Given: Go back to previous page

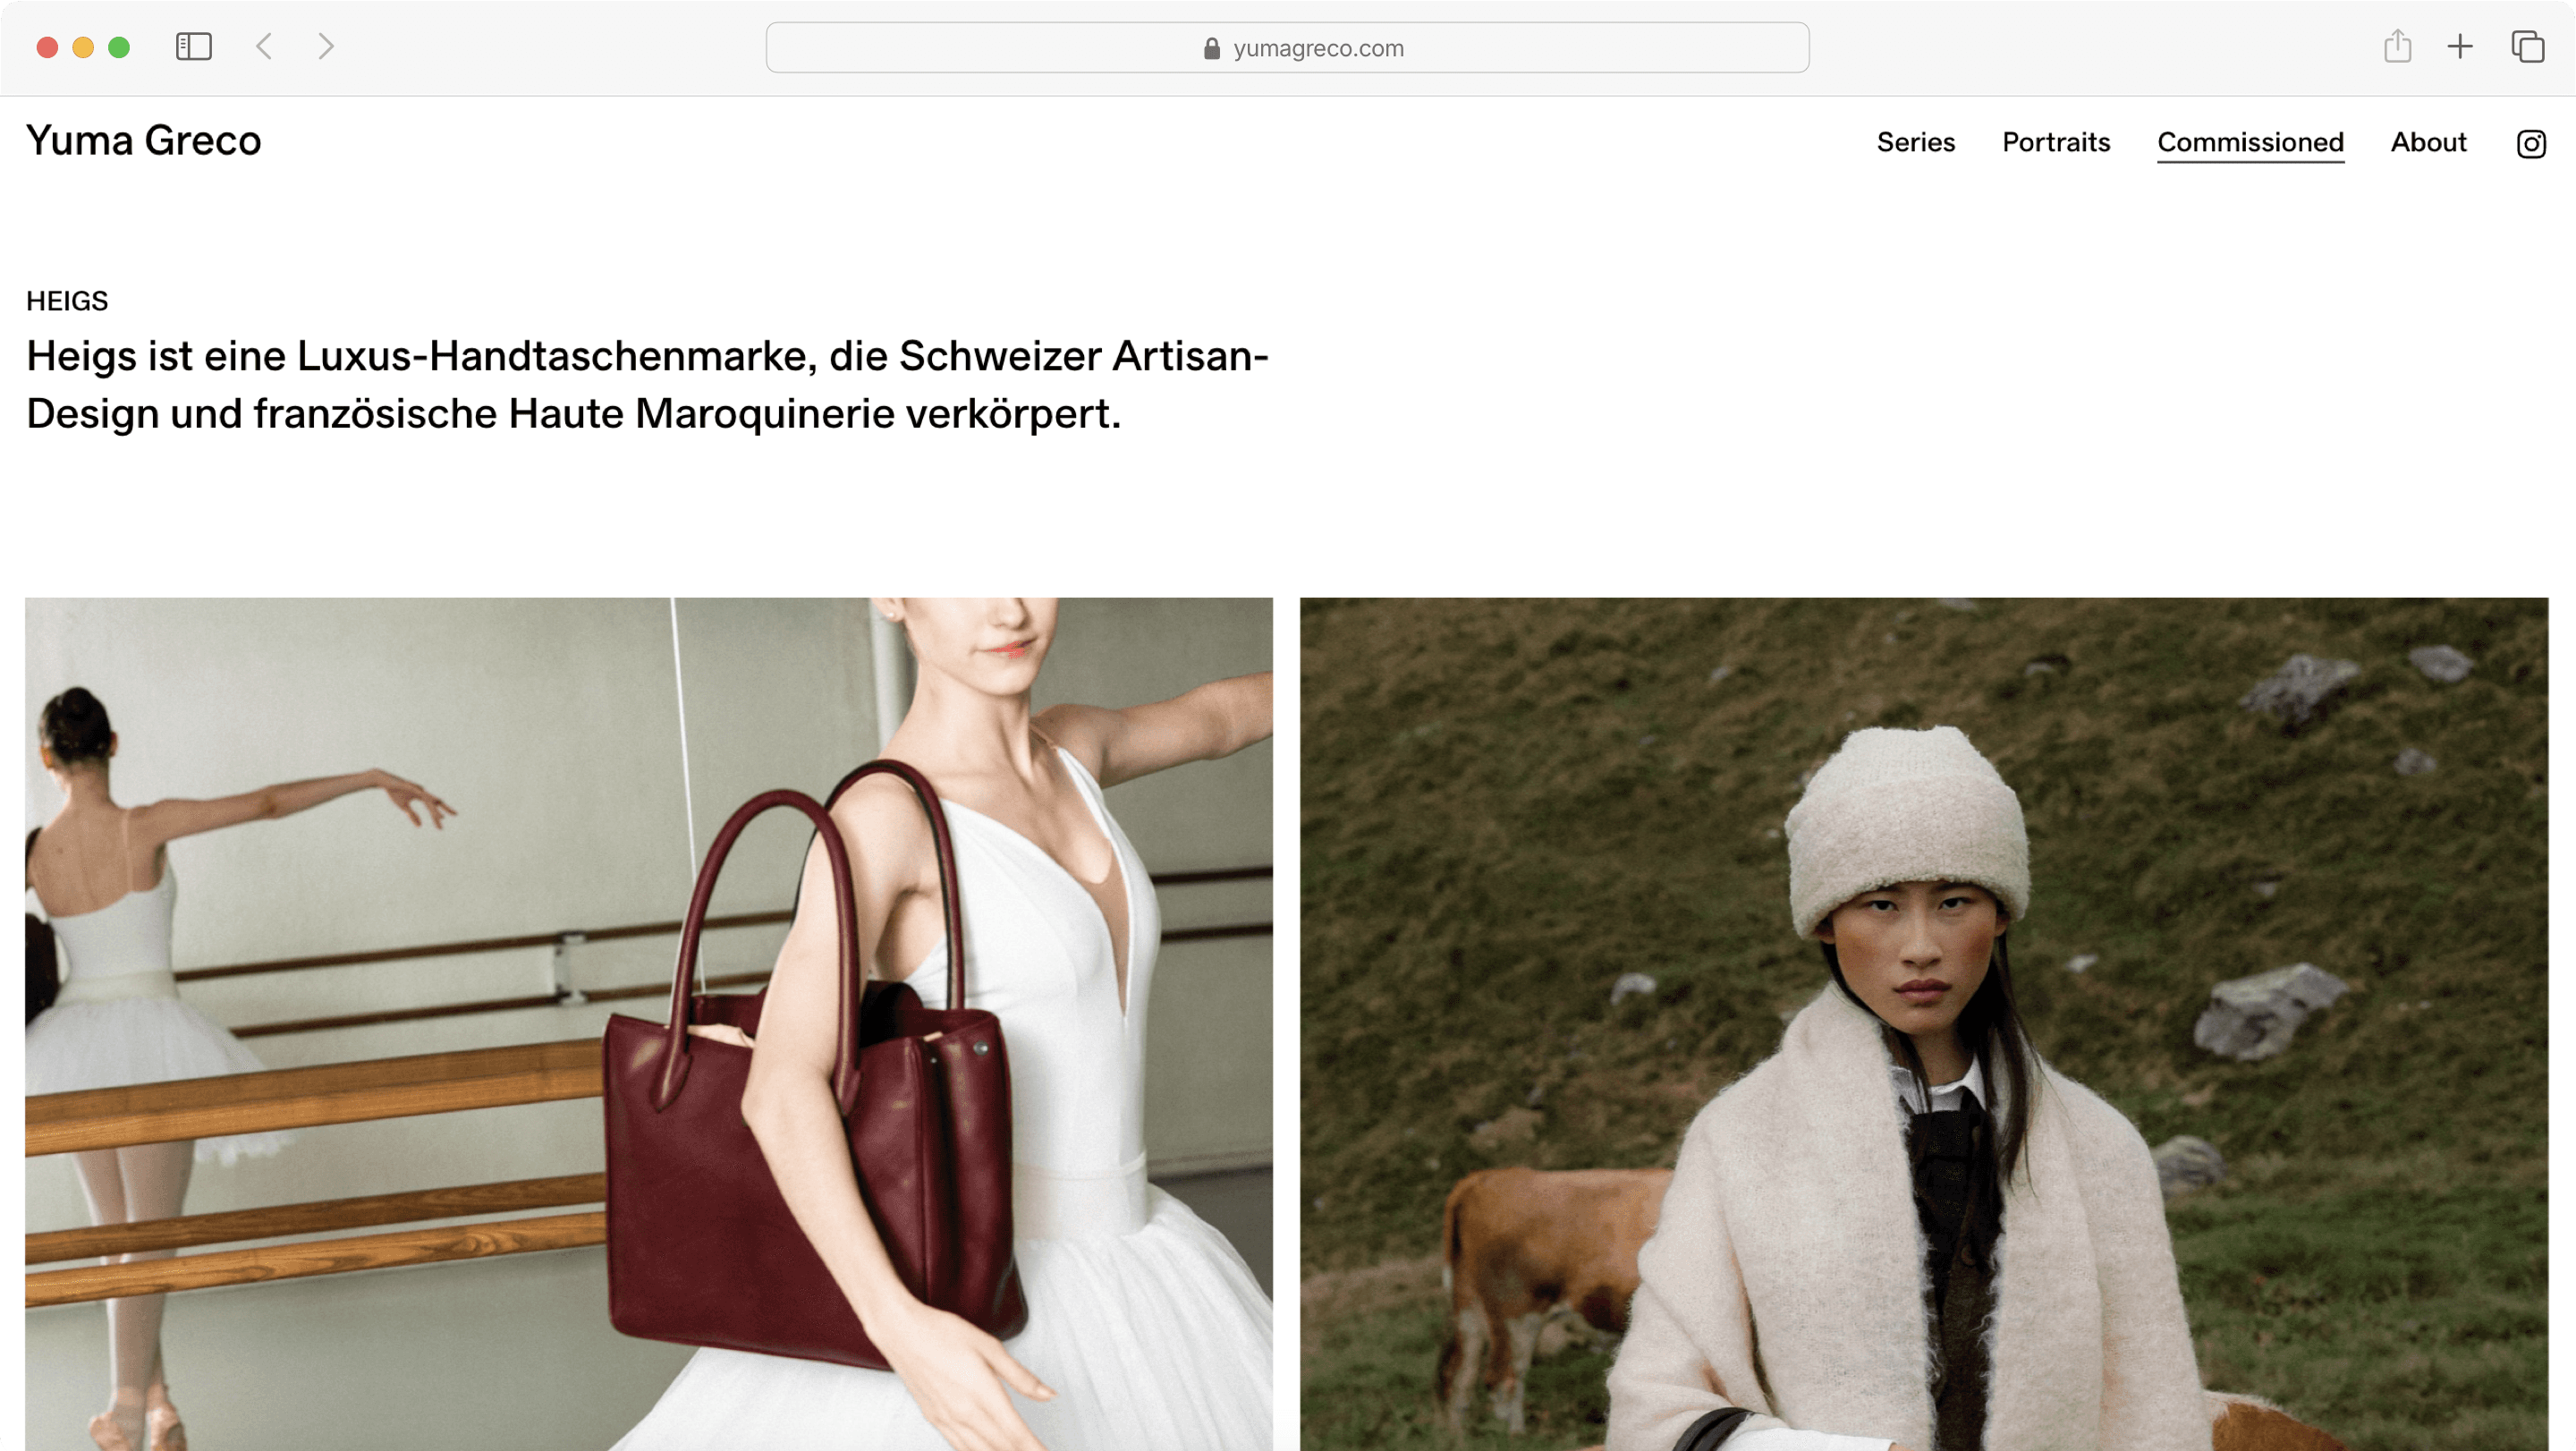Looking at the screenshot, I should 264,47.
